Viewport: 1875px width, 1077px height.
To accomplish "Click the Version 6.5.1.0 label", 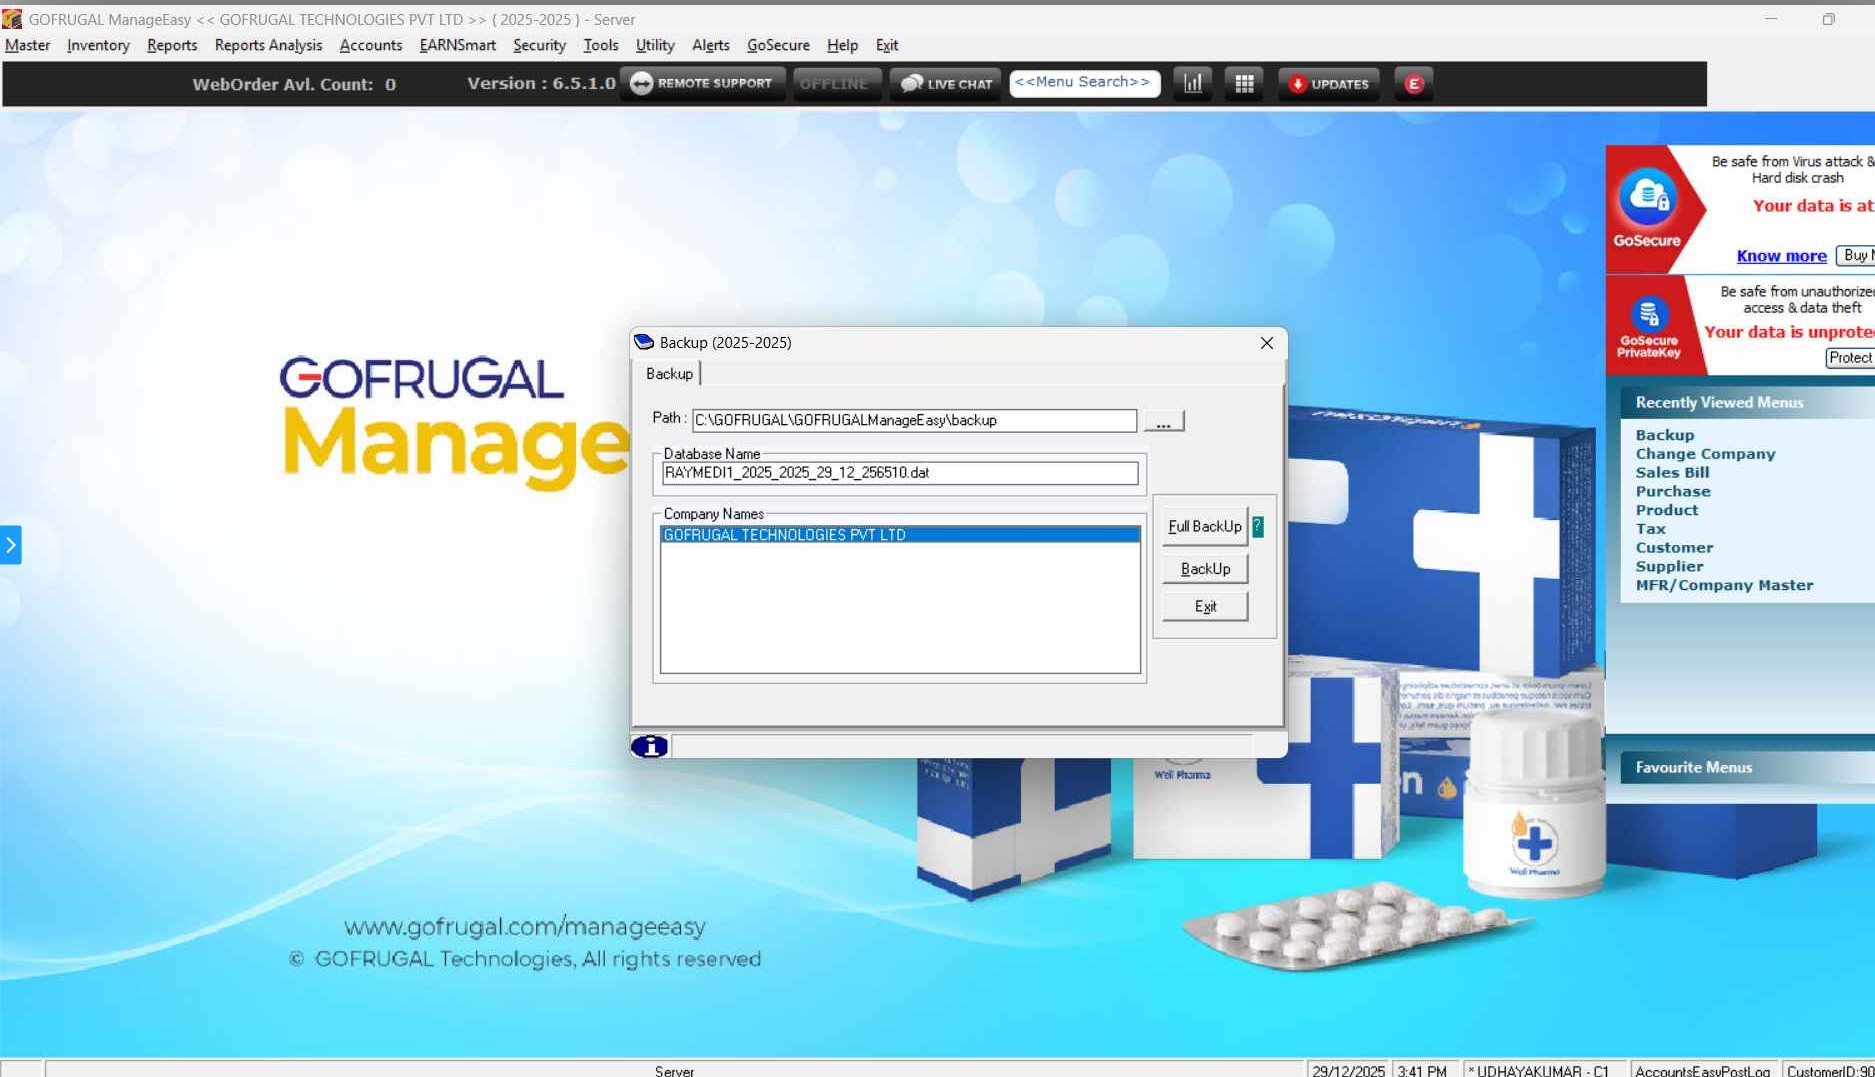I will coord(541,84).
